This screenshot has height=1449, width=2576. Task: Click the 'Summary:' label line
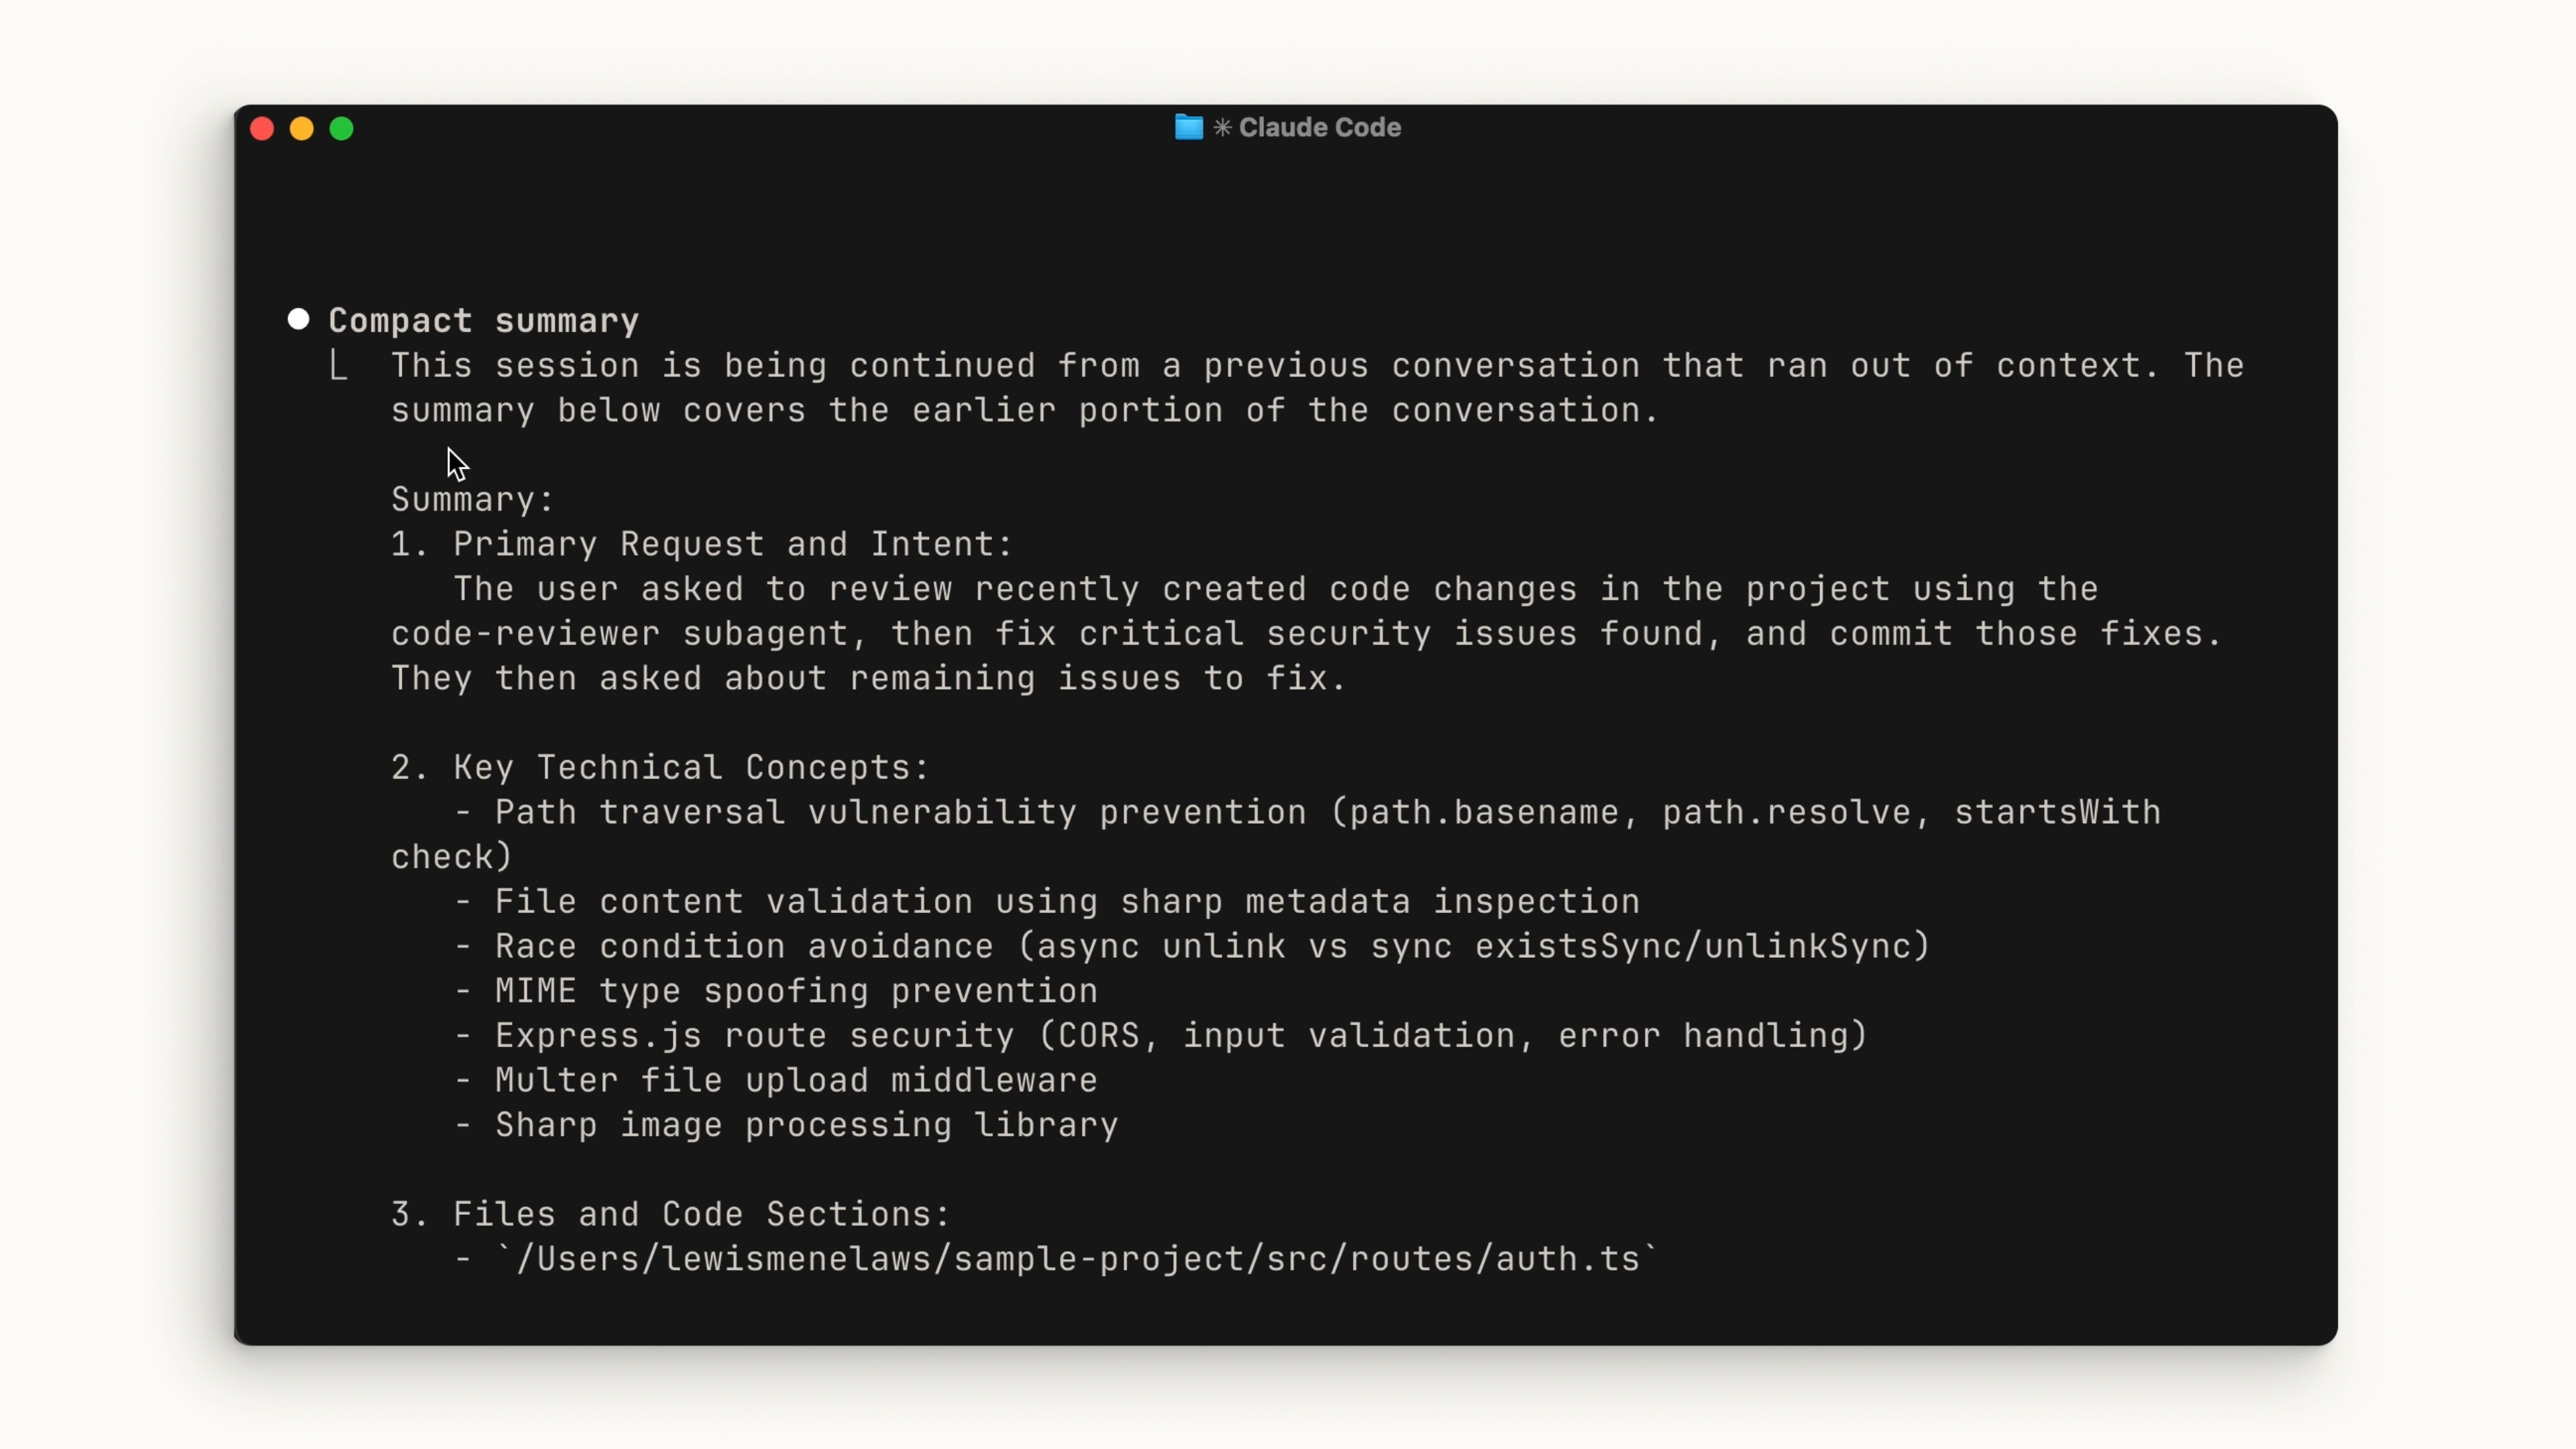click(x=472, y=499)
